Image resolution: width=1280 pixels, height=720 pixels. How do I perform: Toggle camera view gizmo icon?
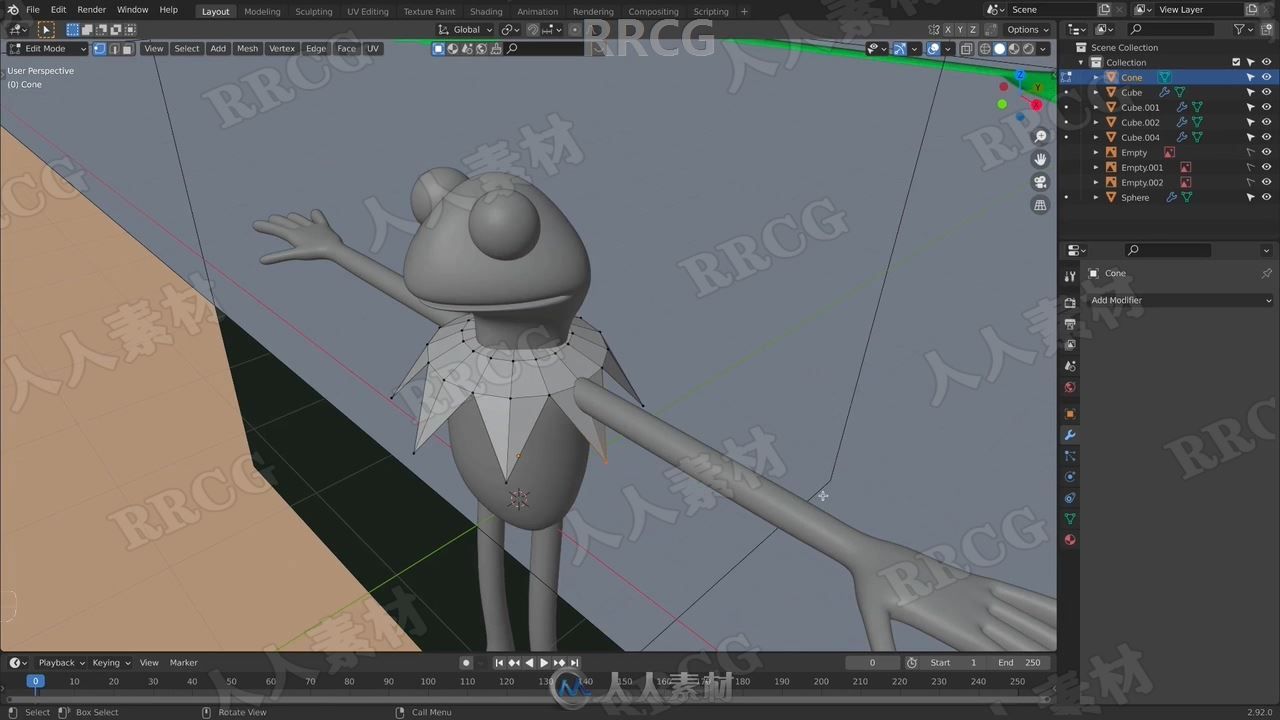(x=1040, y=183)
